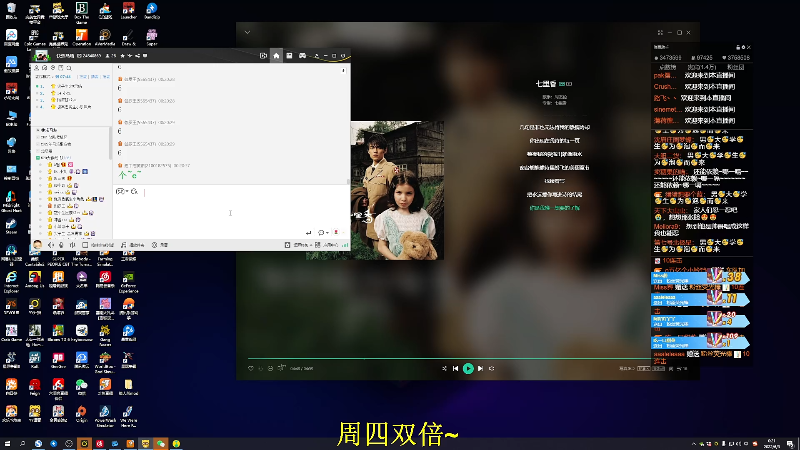Viewport: 800px width, 450px height.
Task: Click into the chat message input field
Action: point(230,213)
